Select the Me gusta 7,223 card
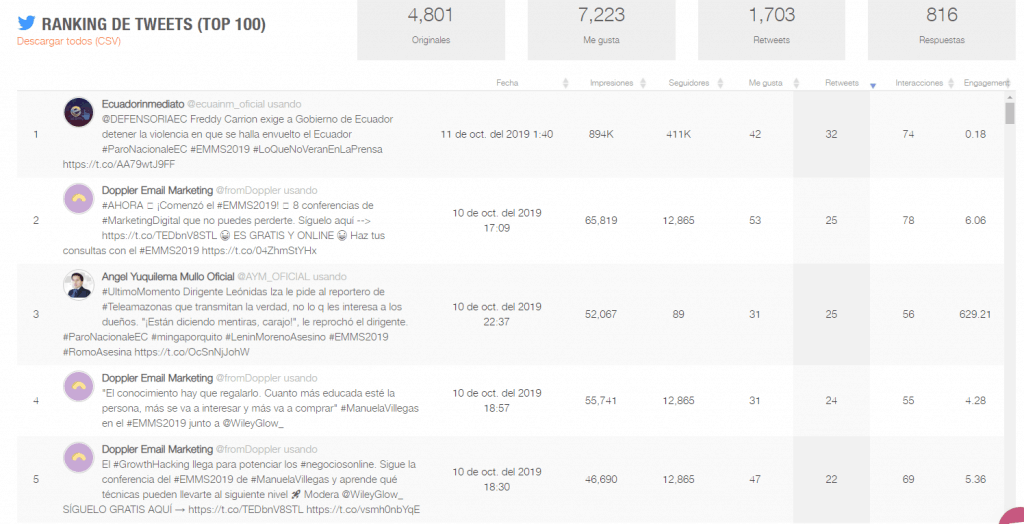Screen dimensions: 1024x524 tap(601, 30)
